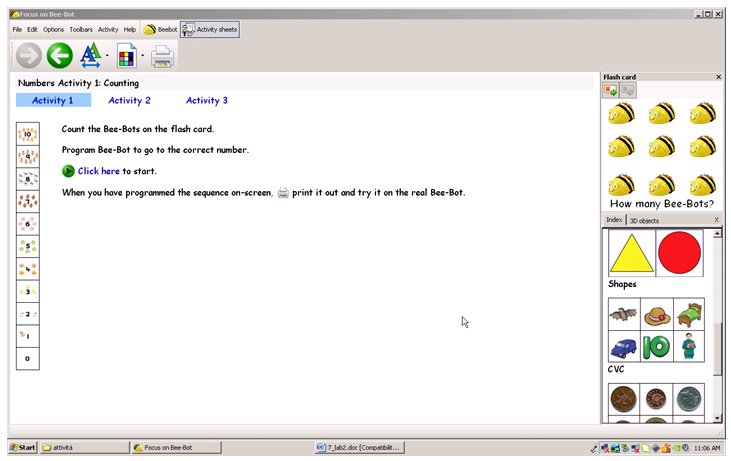
Task: Open the Toolbars menu
Action: click(x=81, y=29)
